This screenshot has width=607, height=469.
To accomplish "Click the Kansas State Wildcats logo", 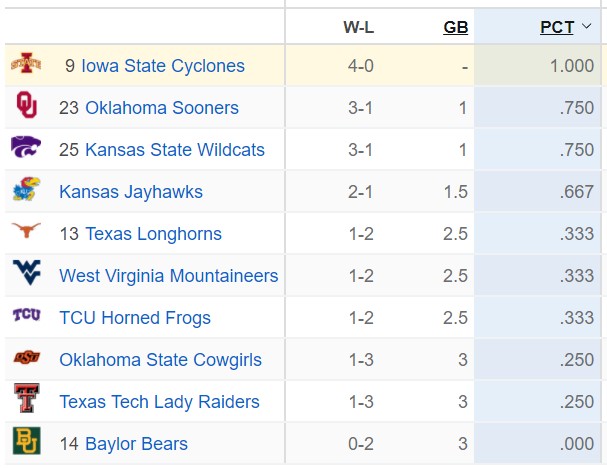I will tap(26, 147).
